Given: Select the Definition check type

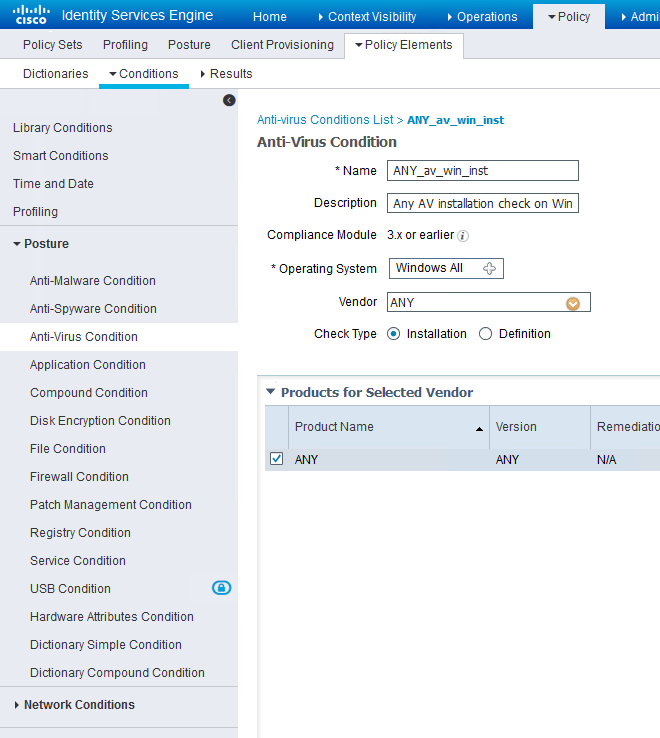Looking at the screenshot, I should pyautogui.click(x=485, y=334).
